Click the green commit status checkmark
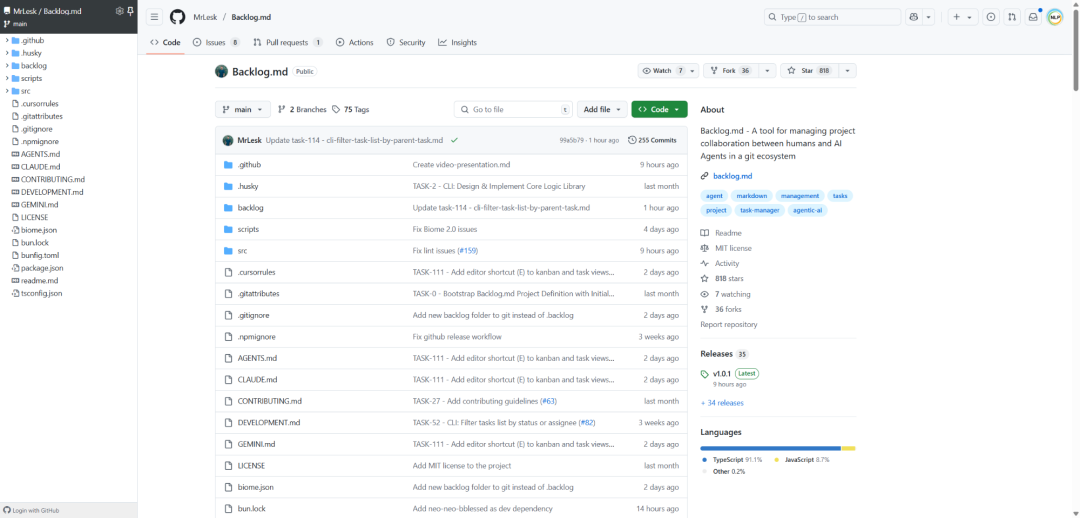The width and height of the screenshot is (1080, 518). [x=454, y=140]
